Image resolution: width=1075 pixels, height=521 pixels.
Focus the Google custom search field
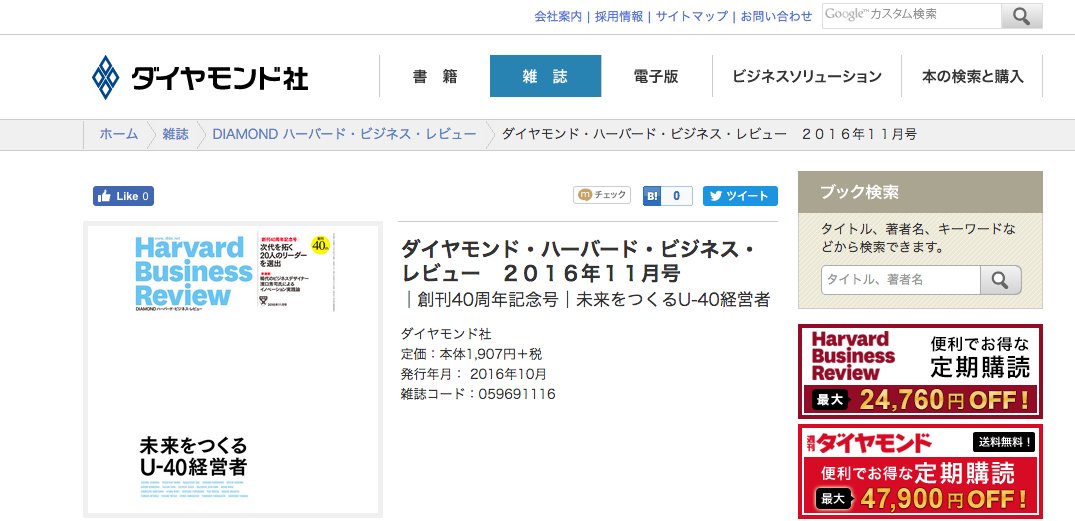912,16
